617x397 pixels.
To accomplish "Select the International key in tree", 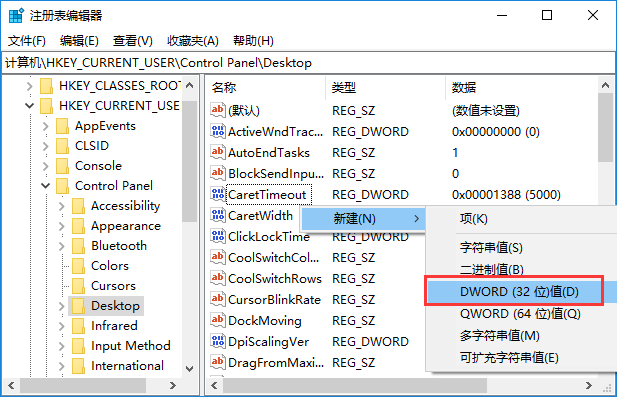I will click(127, 366).
